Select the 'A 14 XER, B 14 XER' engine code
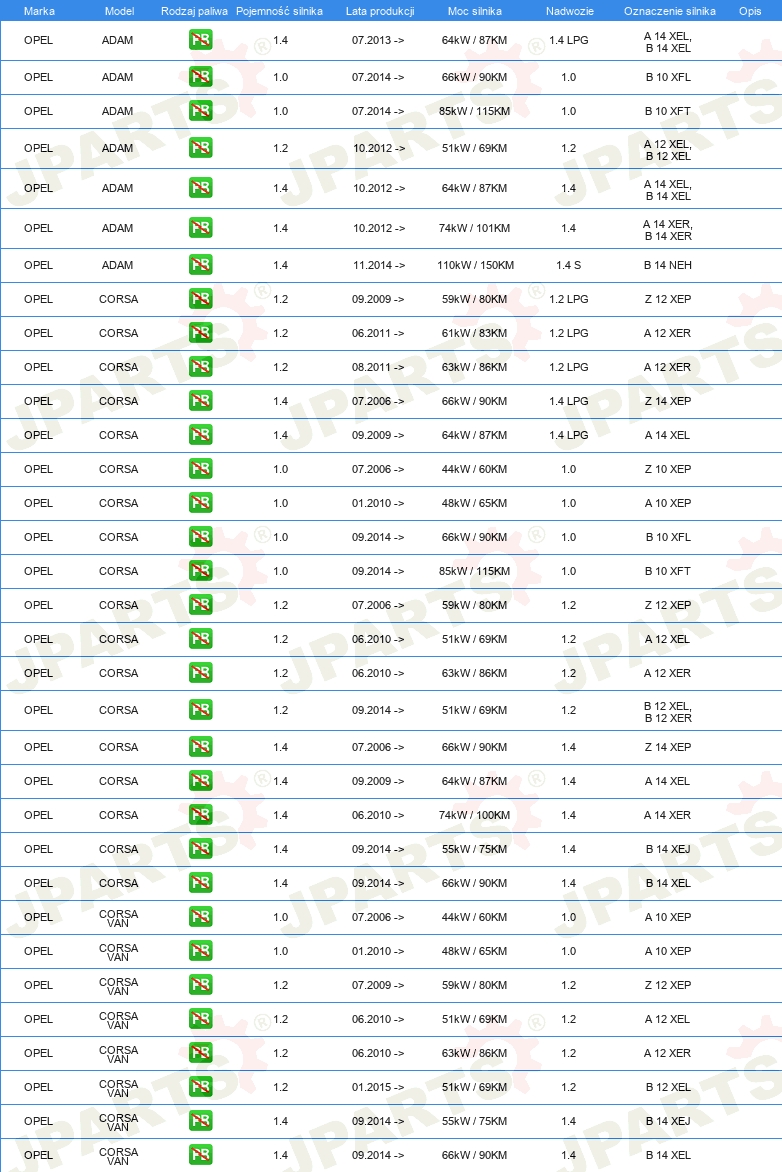The height and width of the screenshot is (1172, 782). click(x=668, y=229)
